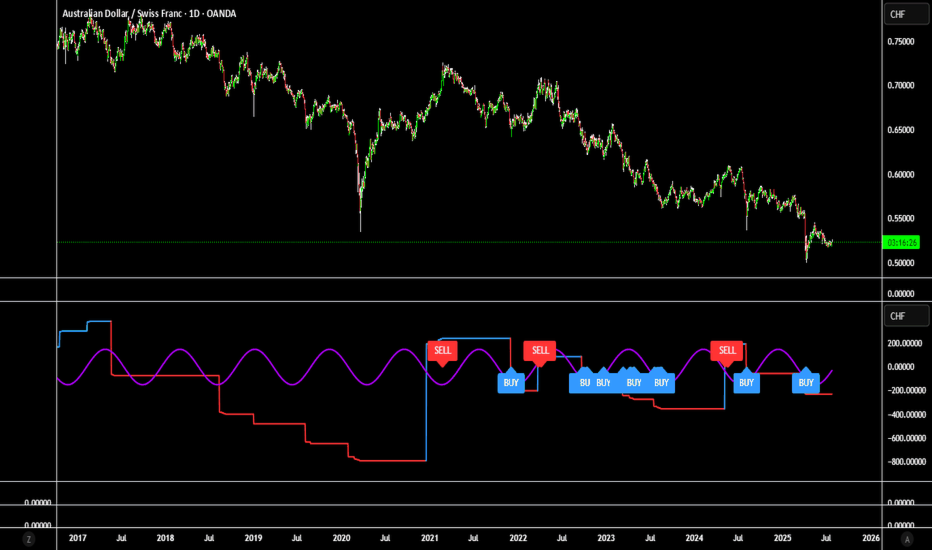The image size is (932, 550).
Task: Click the -800.00000 level on the indicator scale
Action: coord(906,462)
